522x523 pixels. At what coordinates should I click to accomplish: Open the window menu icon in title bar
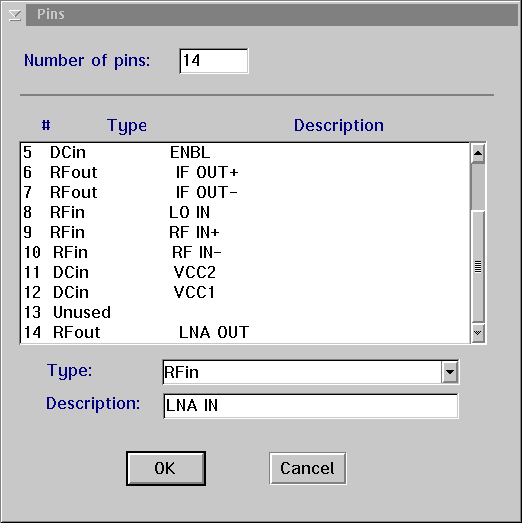(14, 15)
